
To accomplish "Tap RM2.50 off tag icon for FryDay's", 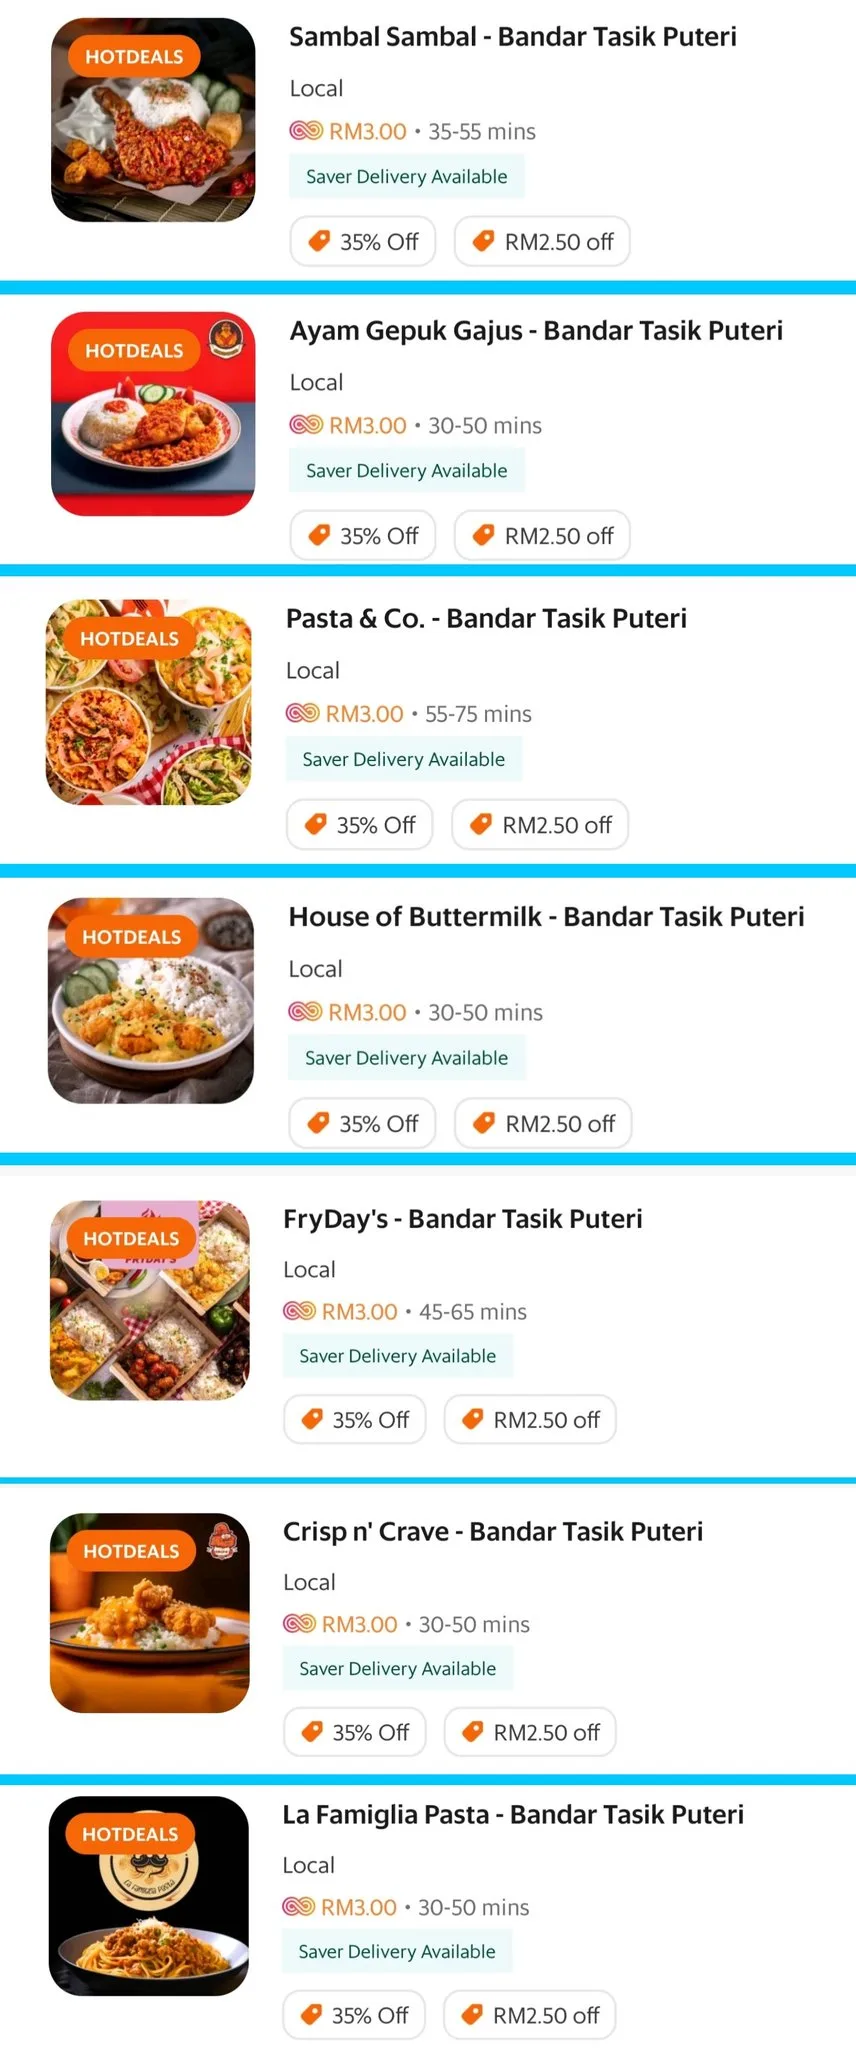I will pyautogui.click(x=473, y=1419).
